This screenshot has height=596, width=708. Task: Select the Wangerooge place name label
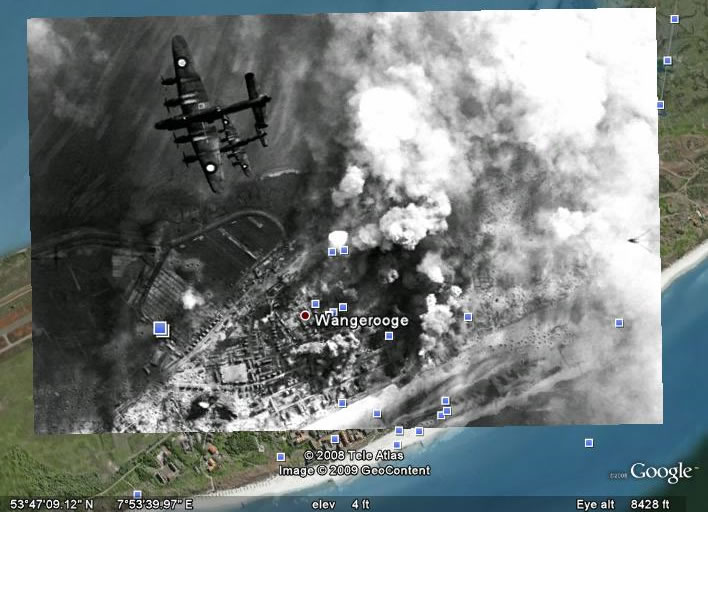(x=362, y=320)
